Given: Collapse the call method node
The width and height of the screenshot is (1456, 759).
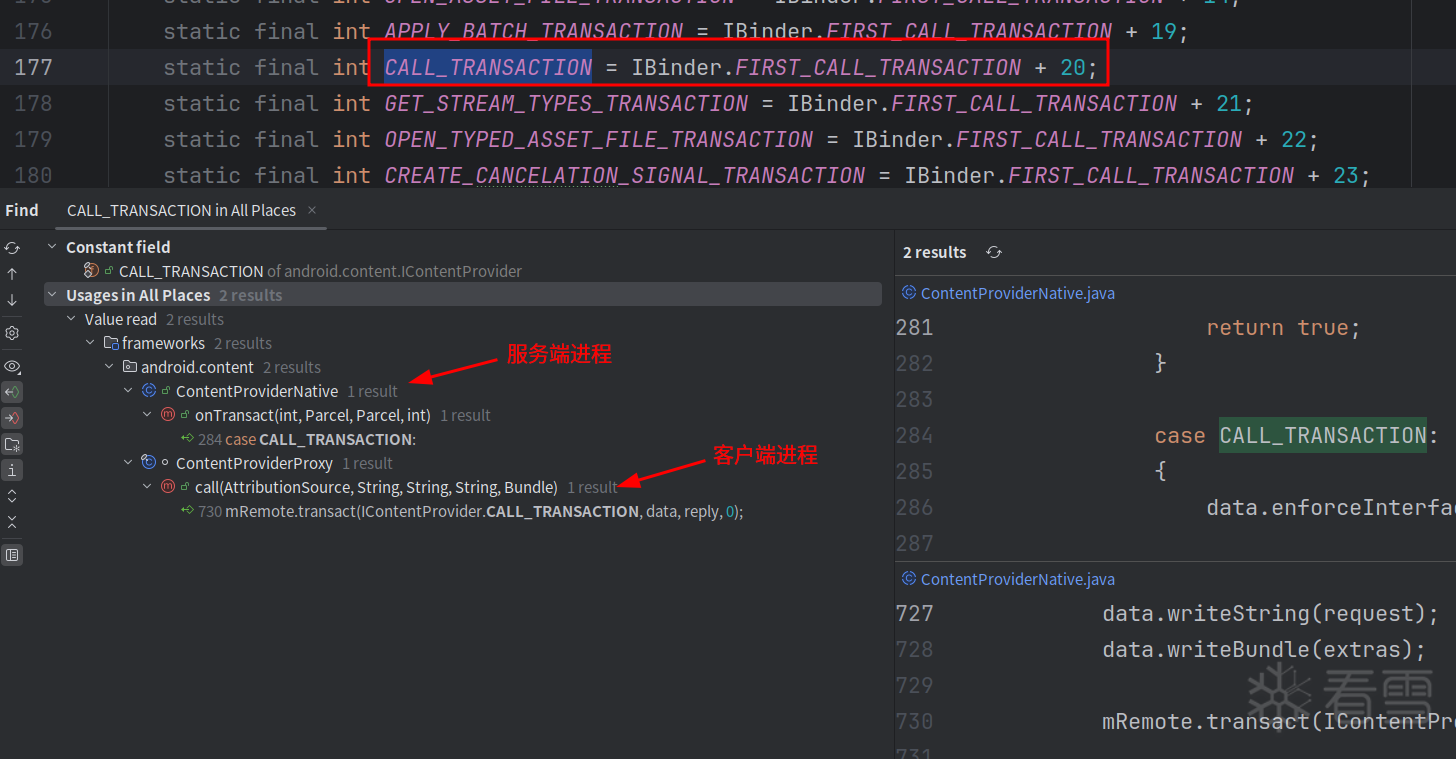Looking at the screenshot, I should pos(147,487).
